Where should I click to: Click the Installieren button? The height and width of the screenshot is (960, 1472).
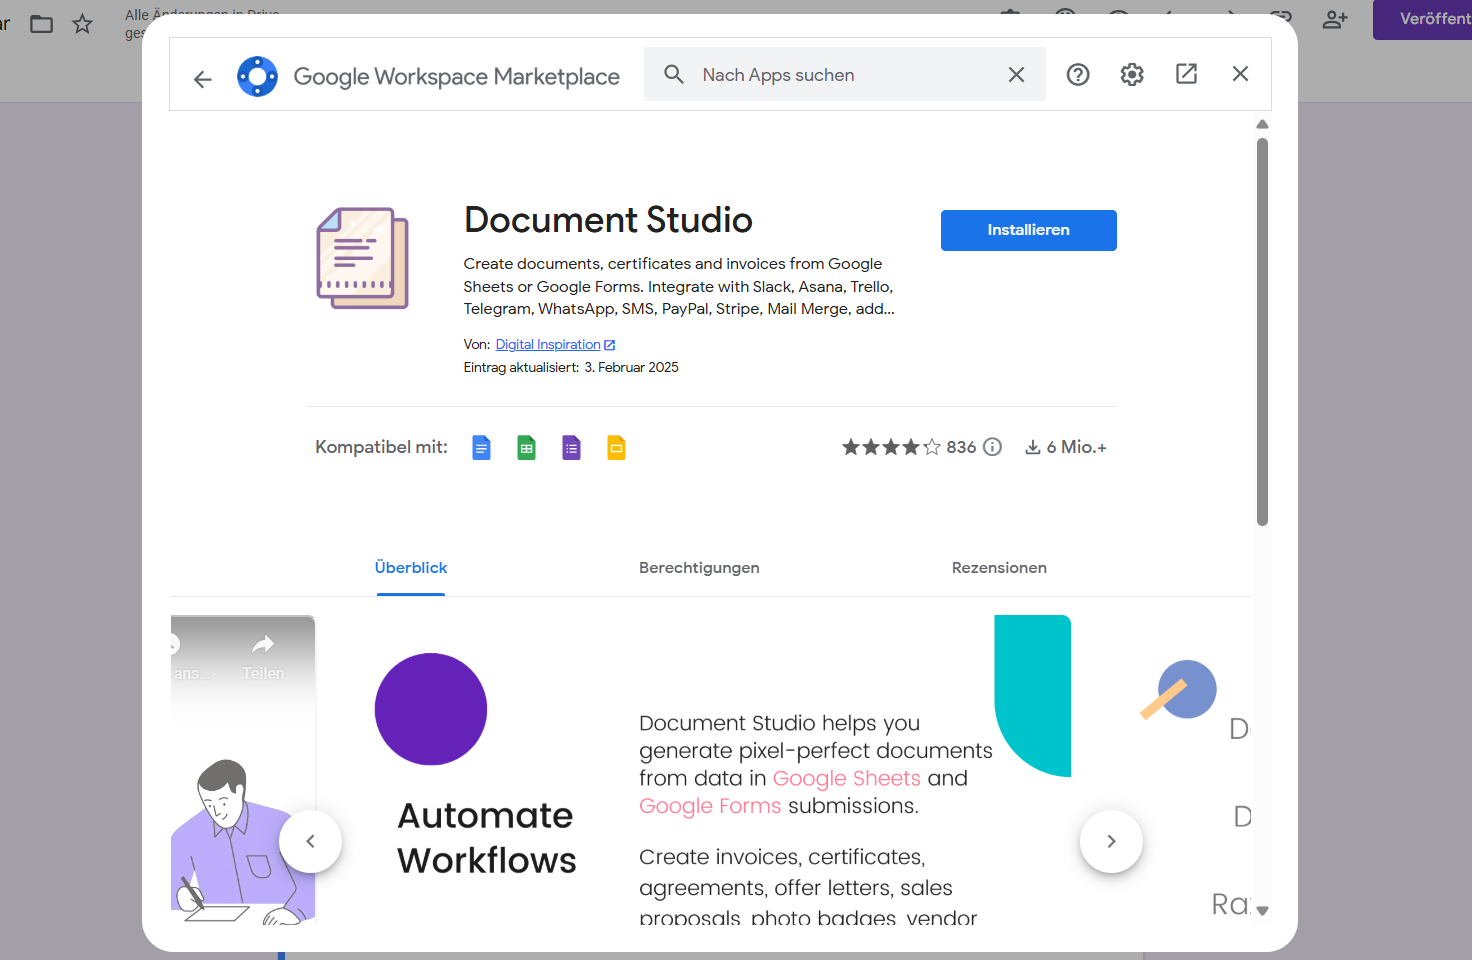pos(1028,230)
